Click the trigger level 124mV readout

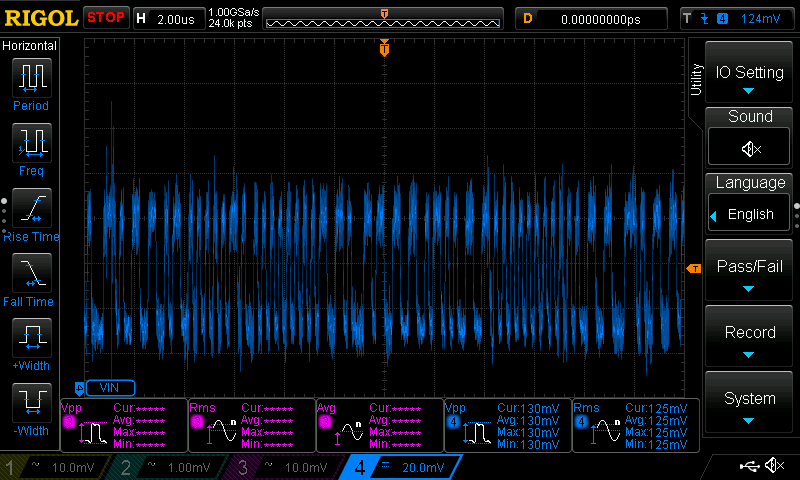pyautogui.click(x=760, y=19)
